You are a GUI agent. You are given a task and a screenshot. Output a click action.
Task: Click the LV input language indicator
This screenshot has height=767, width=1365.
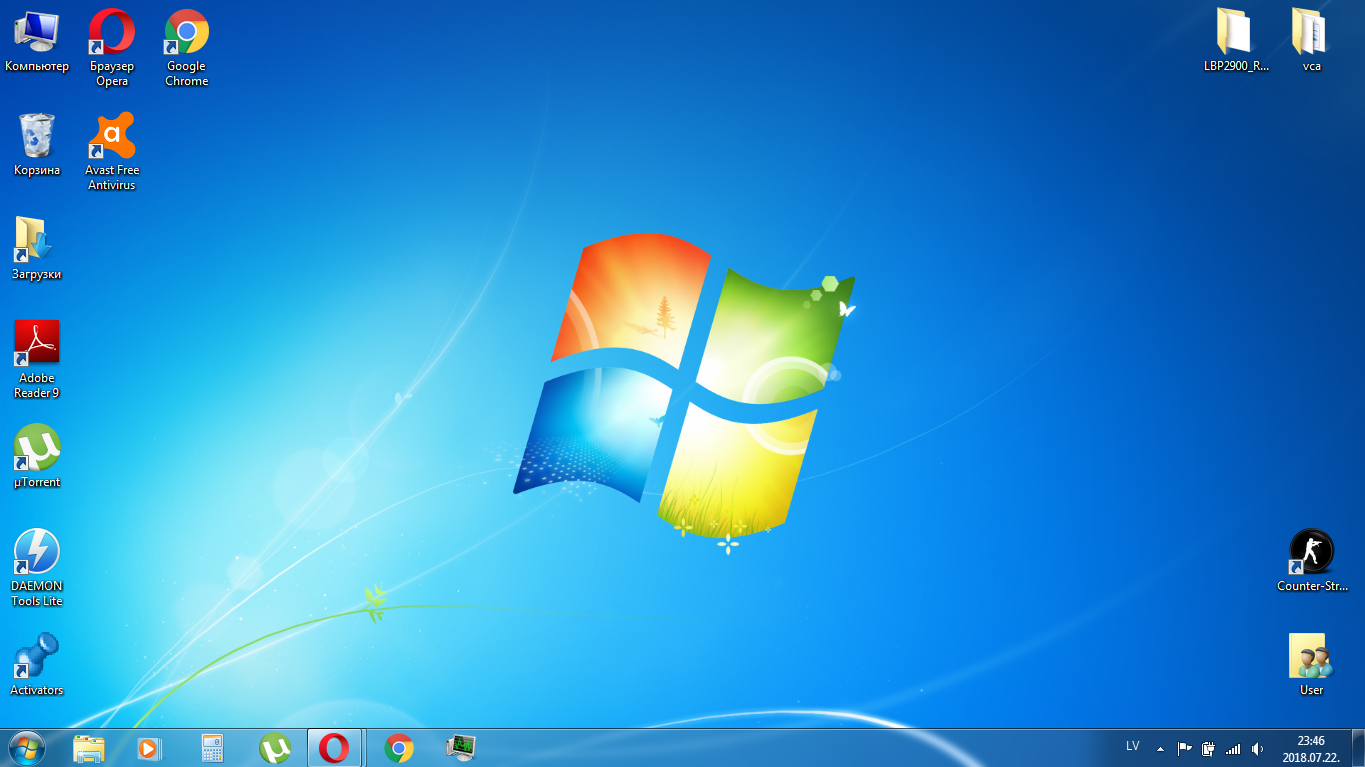tap(1133, 747)
